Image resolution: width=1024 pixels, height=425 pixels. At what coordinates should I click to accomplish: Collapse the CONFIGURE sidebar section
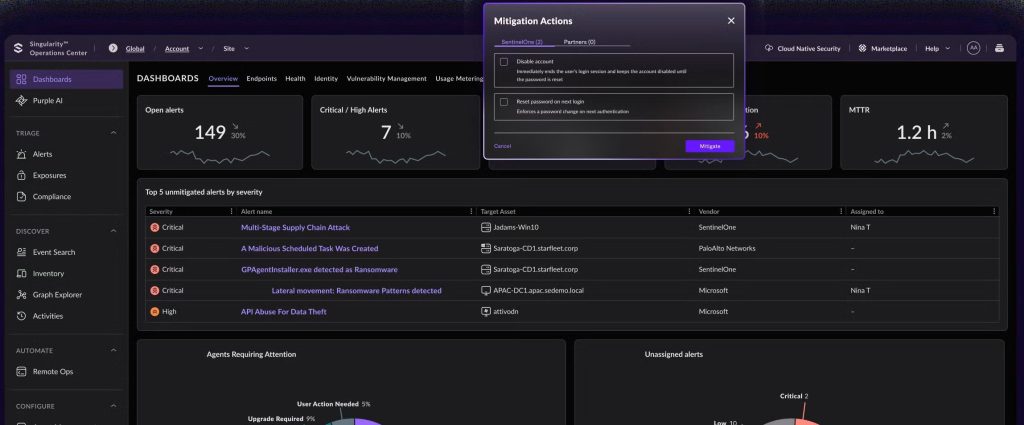[113, 406]
